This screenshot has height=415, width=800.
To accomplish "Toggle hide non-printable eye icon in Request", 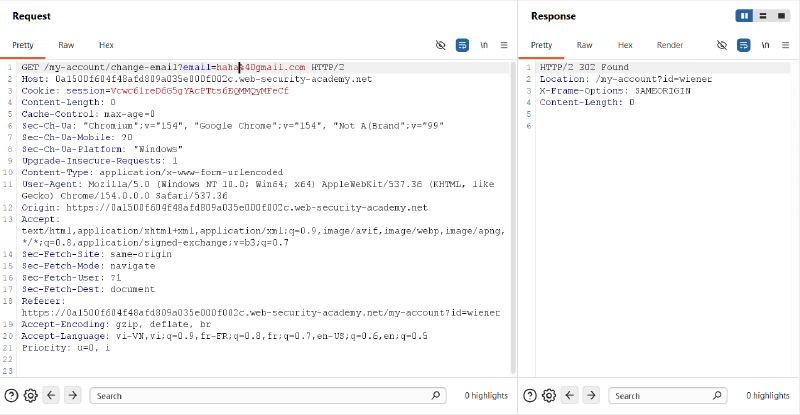I will [441, 45].
